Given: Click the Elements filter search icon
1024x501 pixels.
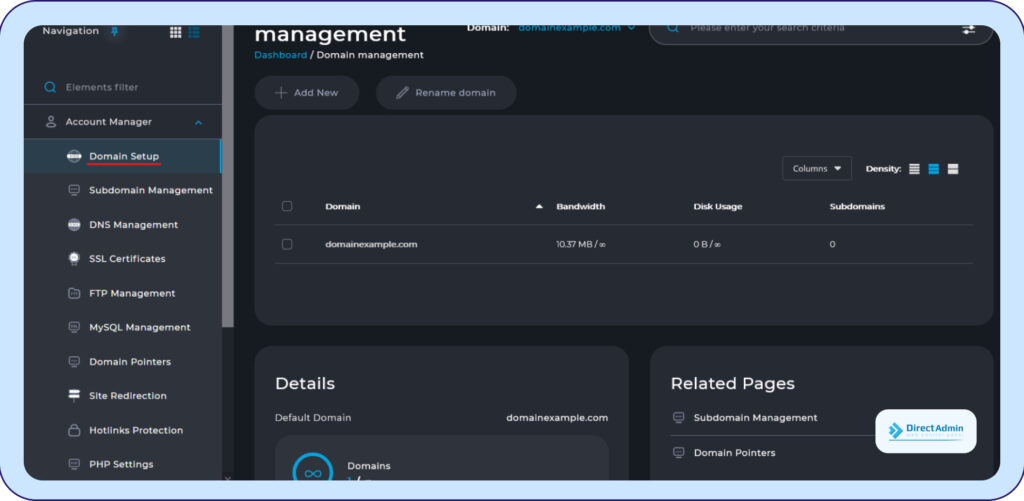Looking at the screenshot, I should [x=50, y=87].
